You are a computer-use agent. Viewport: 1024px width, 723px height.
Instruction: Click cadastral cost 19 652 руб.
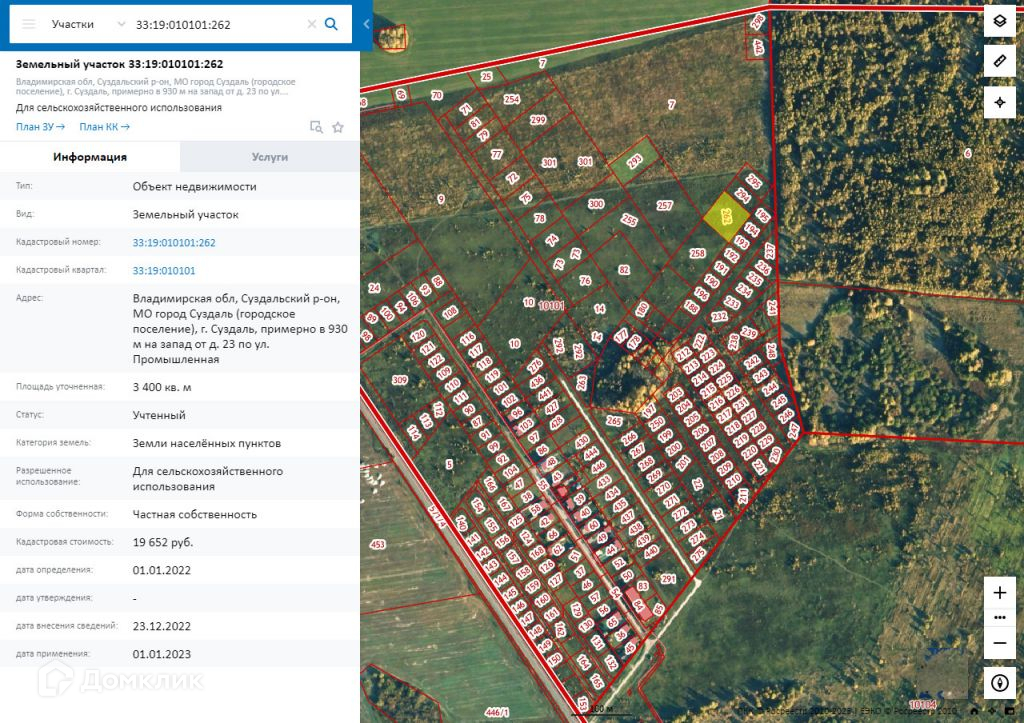[163, 542]
